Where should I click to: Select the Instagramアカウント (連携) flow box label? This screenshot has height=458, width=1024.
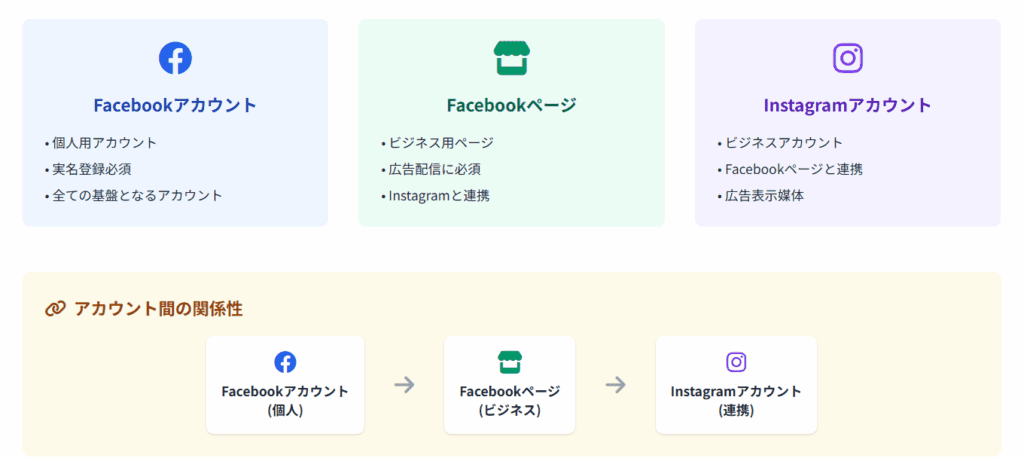(x=736, y=400)
